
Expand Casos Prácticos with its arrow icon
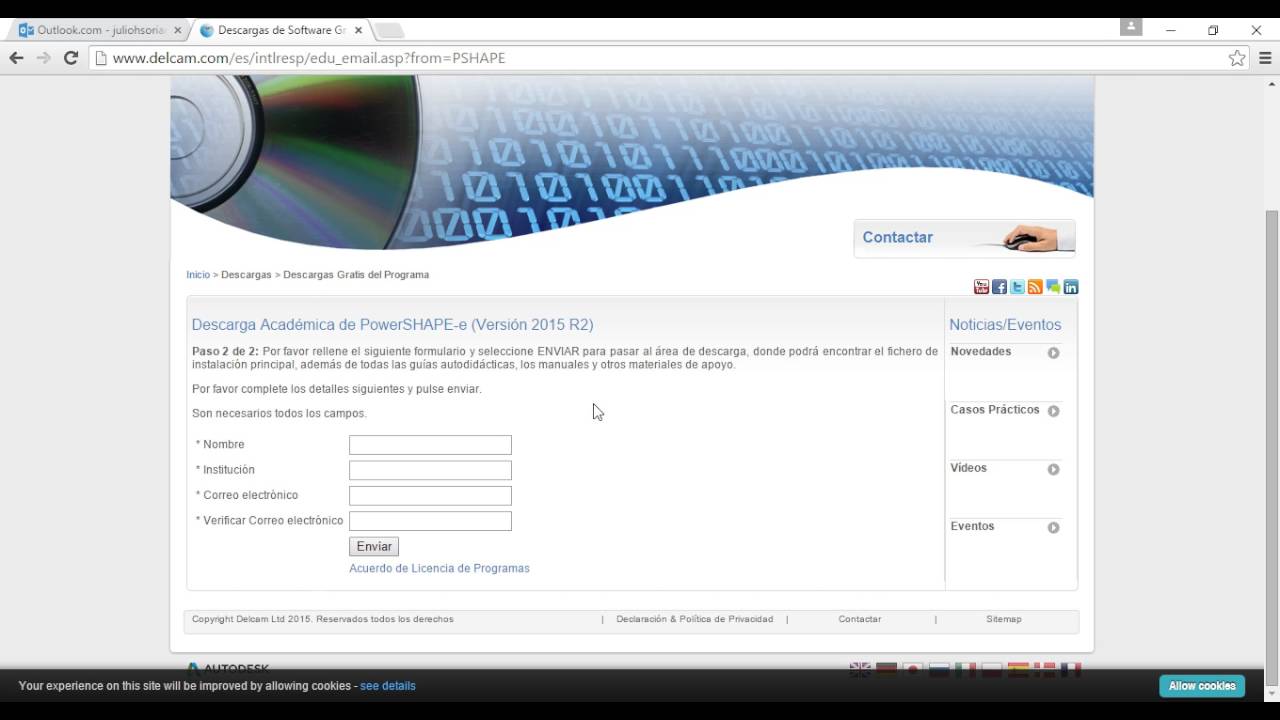click(1053, 411)
